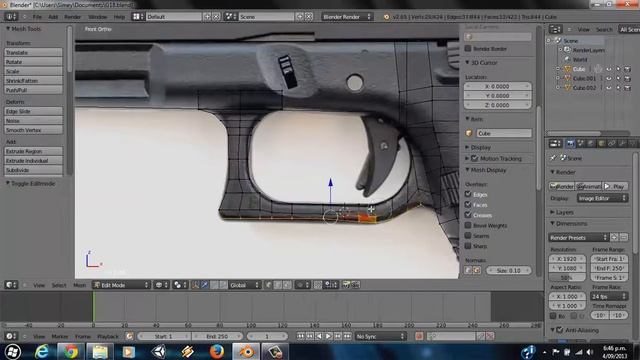Open the Blender Render engine dropdown
Screen dimensions: 640x360
[x=347, y=17]
